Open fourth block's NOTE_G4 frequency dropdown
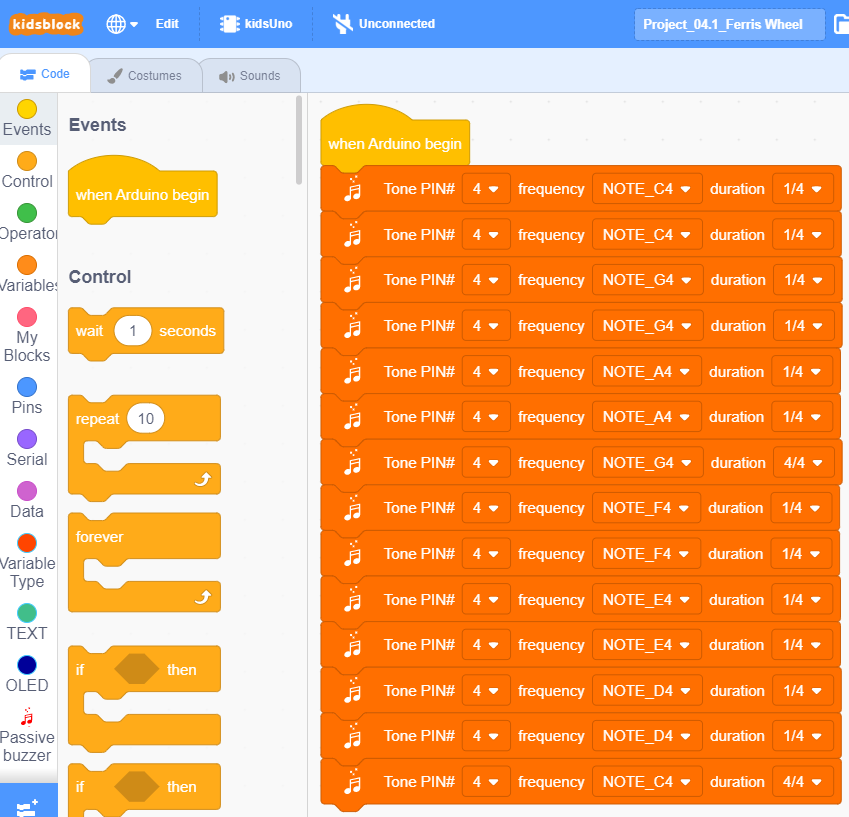849x817 pixels. 648,326
